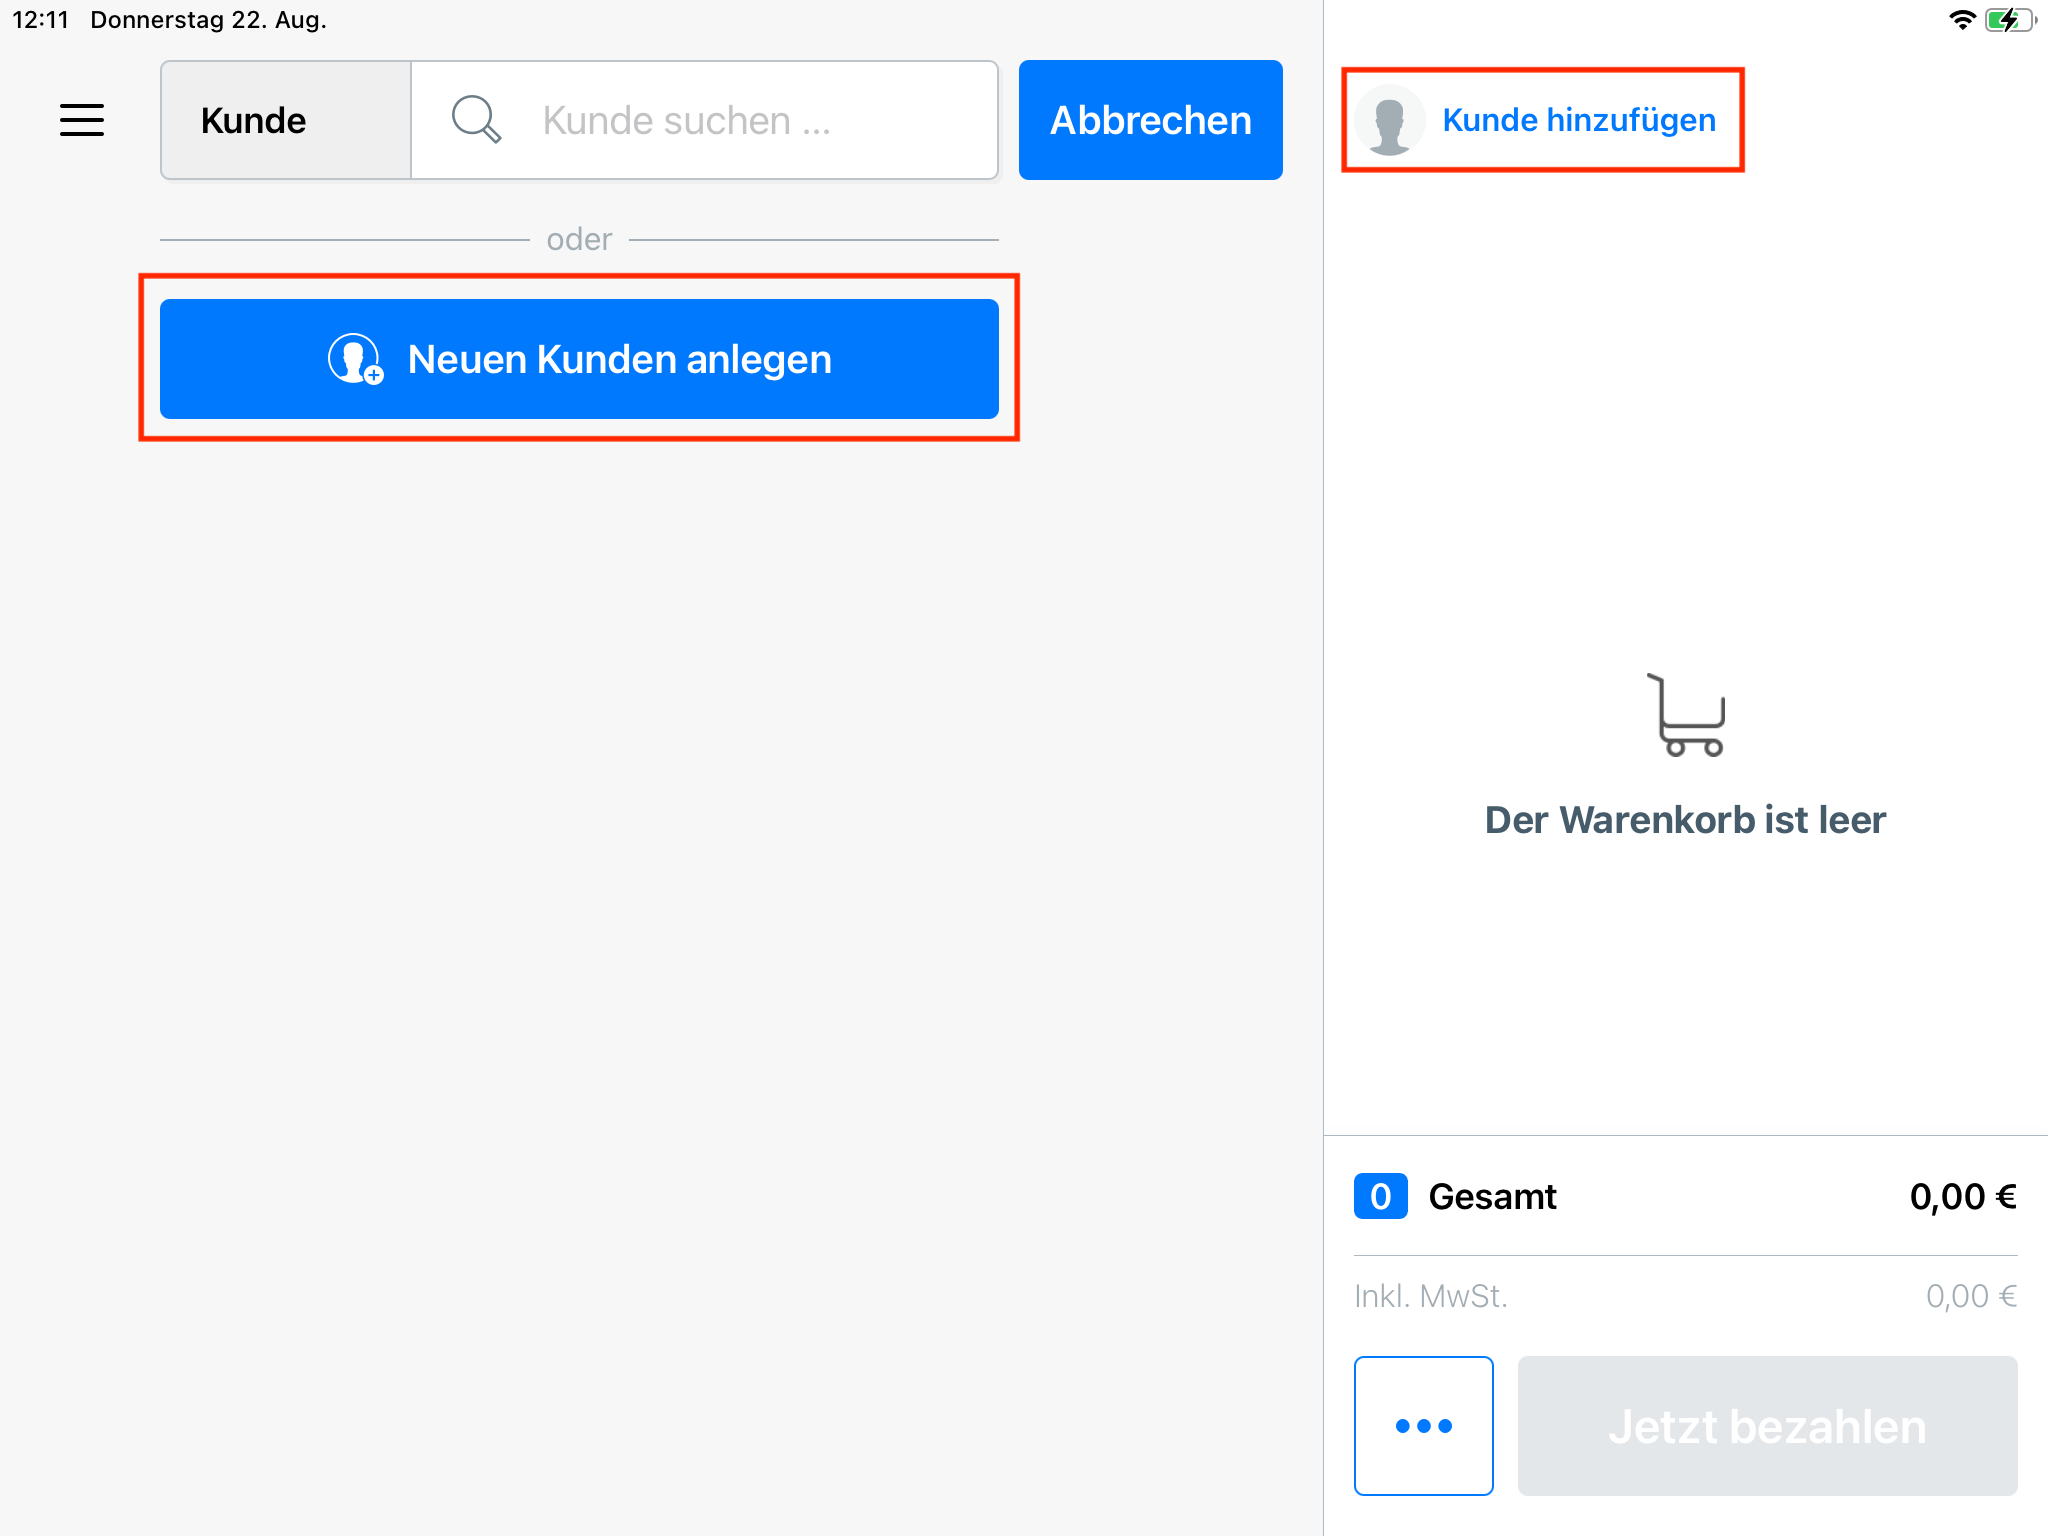Screen dimensions: 2048x1536
Task: Click the person-plus icon on Neuen Kunden anlegen
Action: [355, 360]
